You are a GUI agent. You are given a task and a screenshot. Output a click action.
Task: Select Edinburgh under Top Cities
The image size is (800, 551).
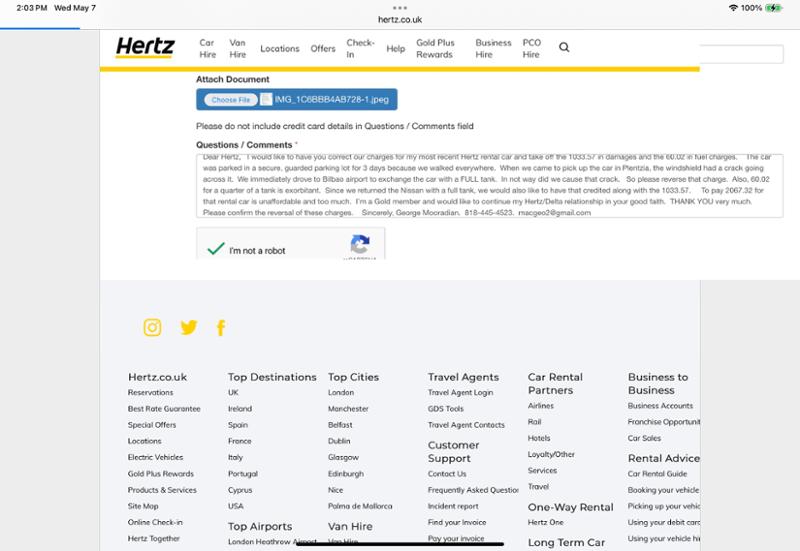[345, 473]
